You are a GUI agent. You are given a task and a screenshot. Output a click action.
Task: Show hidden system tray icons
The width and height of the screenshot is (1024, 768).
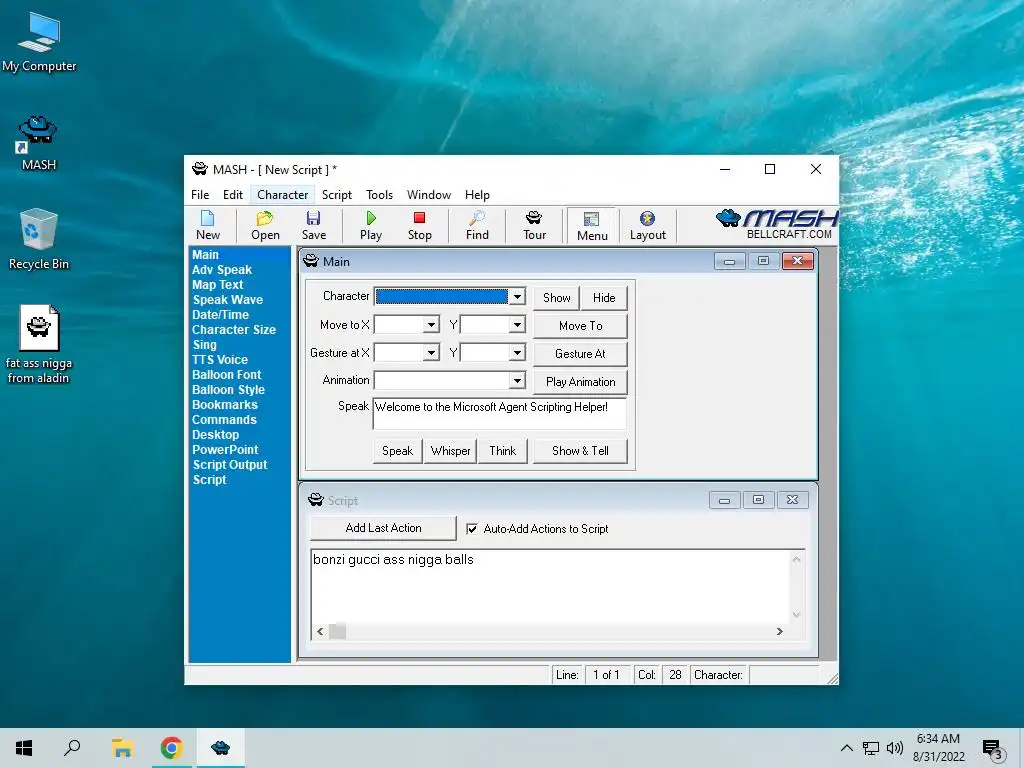point(846,748)
